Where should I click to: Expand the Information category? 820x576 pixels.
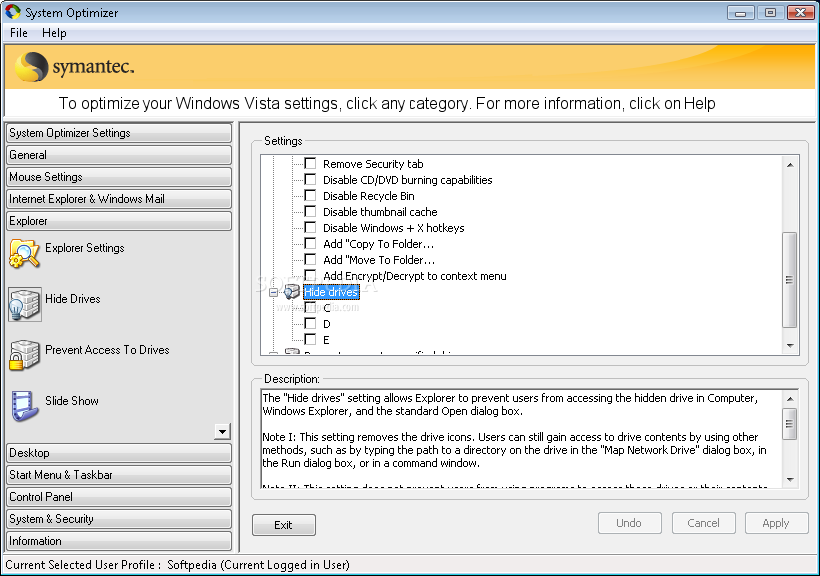(x=119, y=541)
